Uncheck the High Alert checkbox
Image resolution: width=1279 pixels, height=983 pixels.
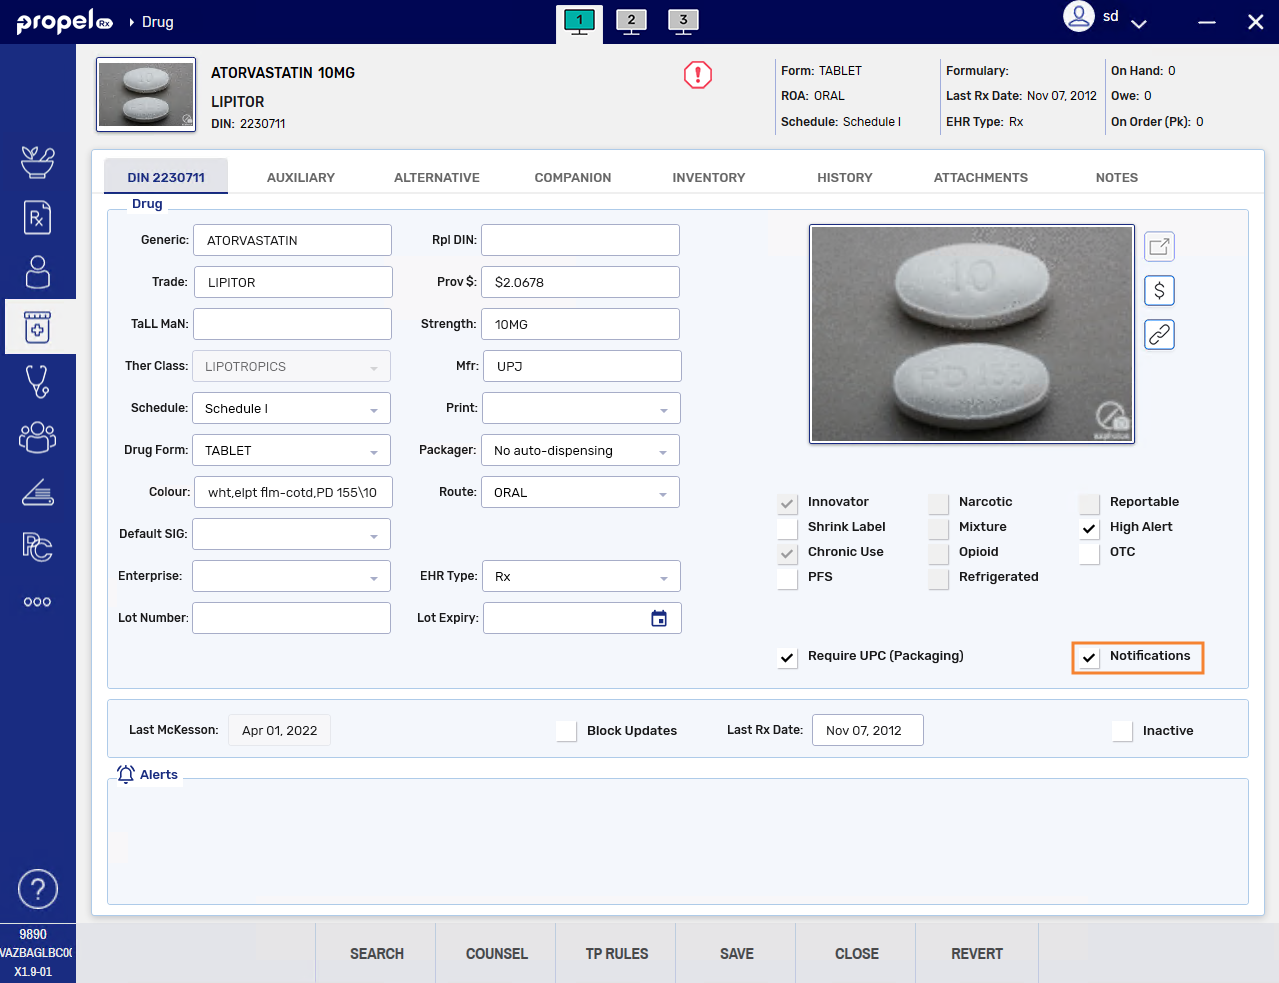[1090, 528]
